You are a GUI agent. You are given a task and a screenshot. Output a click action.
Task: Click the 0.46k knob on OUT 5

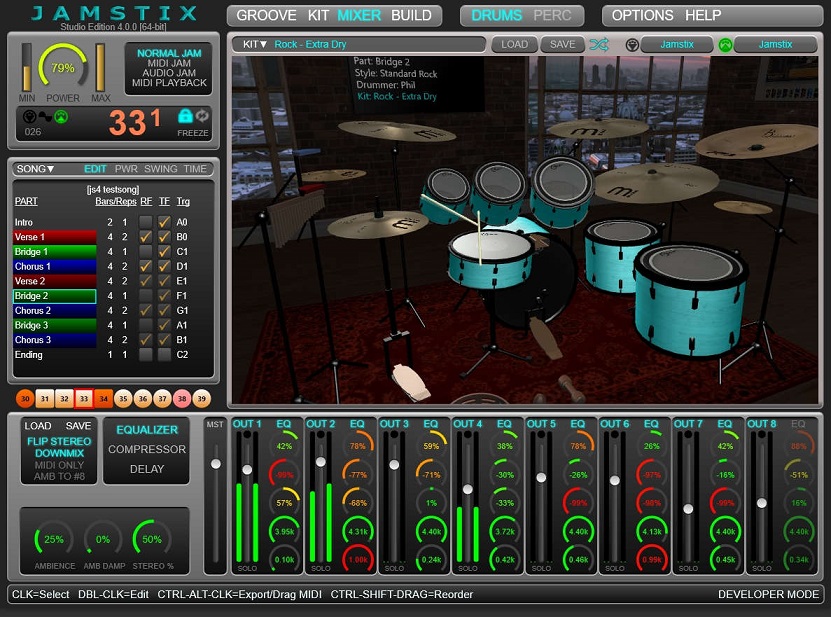pyautogui.click(x=578, y=559)
